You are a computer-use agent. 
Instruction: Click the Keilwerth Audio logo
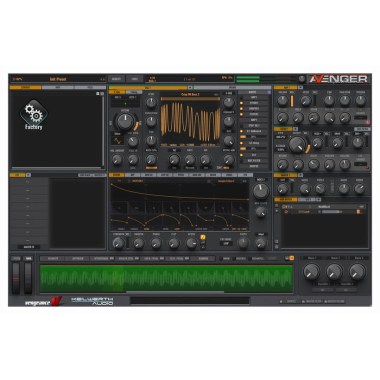(92, 301)
